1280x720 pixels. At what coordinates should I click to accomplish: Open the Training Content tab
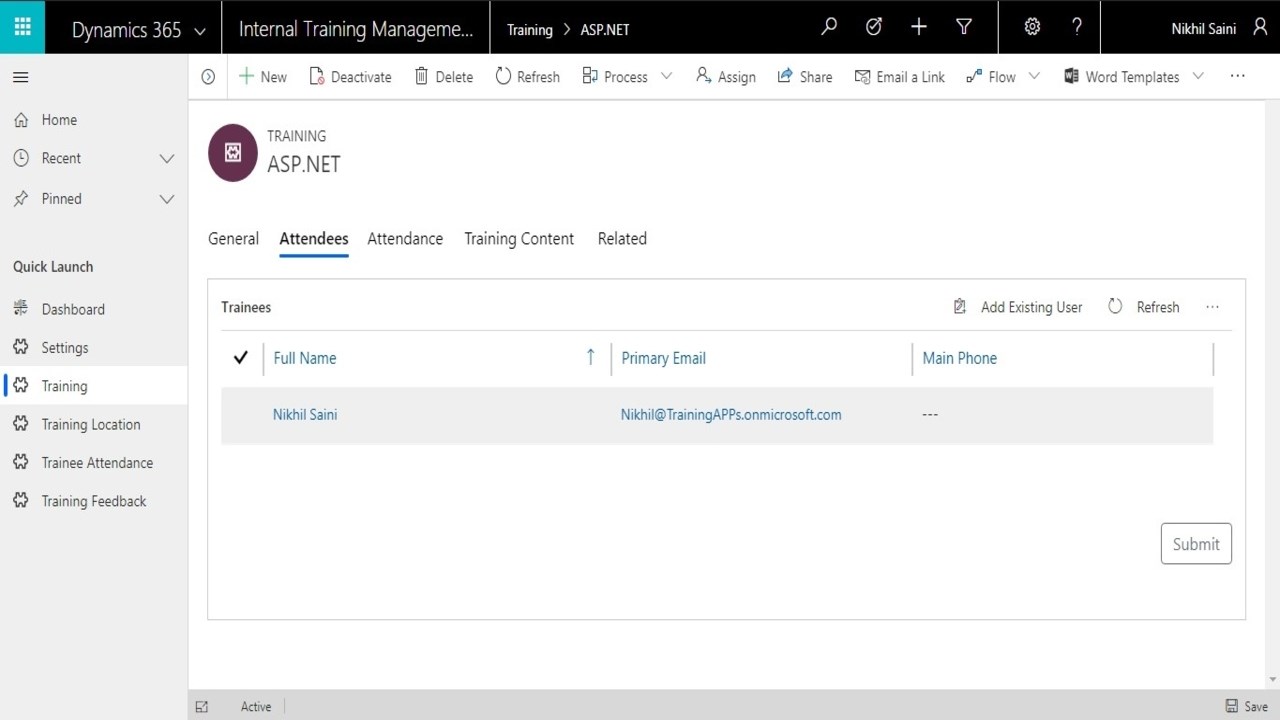[519, 239]
